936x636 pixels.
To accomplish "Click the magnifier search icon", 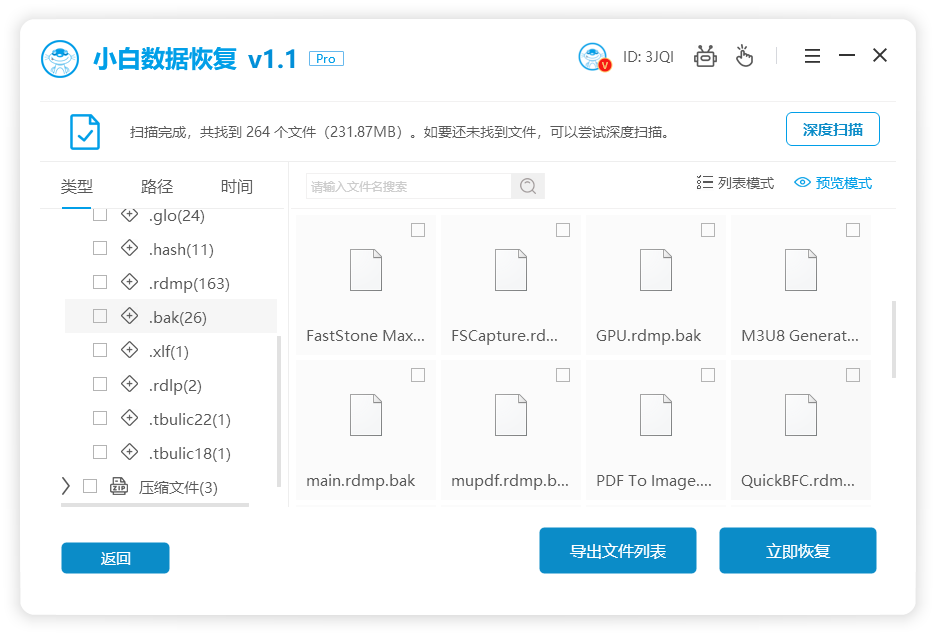I will (x=528, y=186).
